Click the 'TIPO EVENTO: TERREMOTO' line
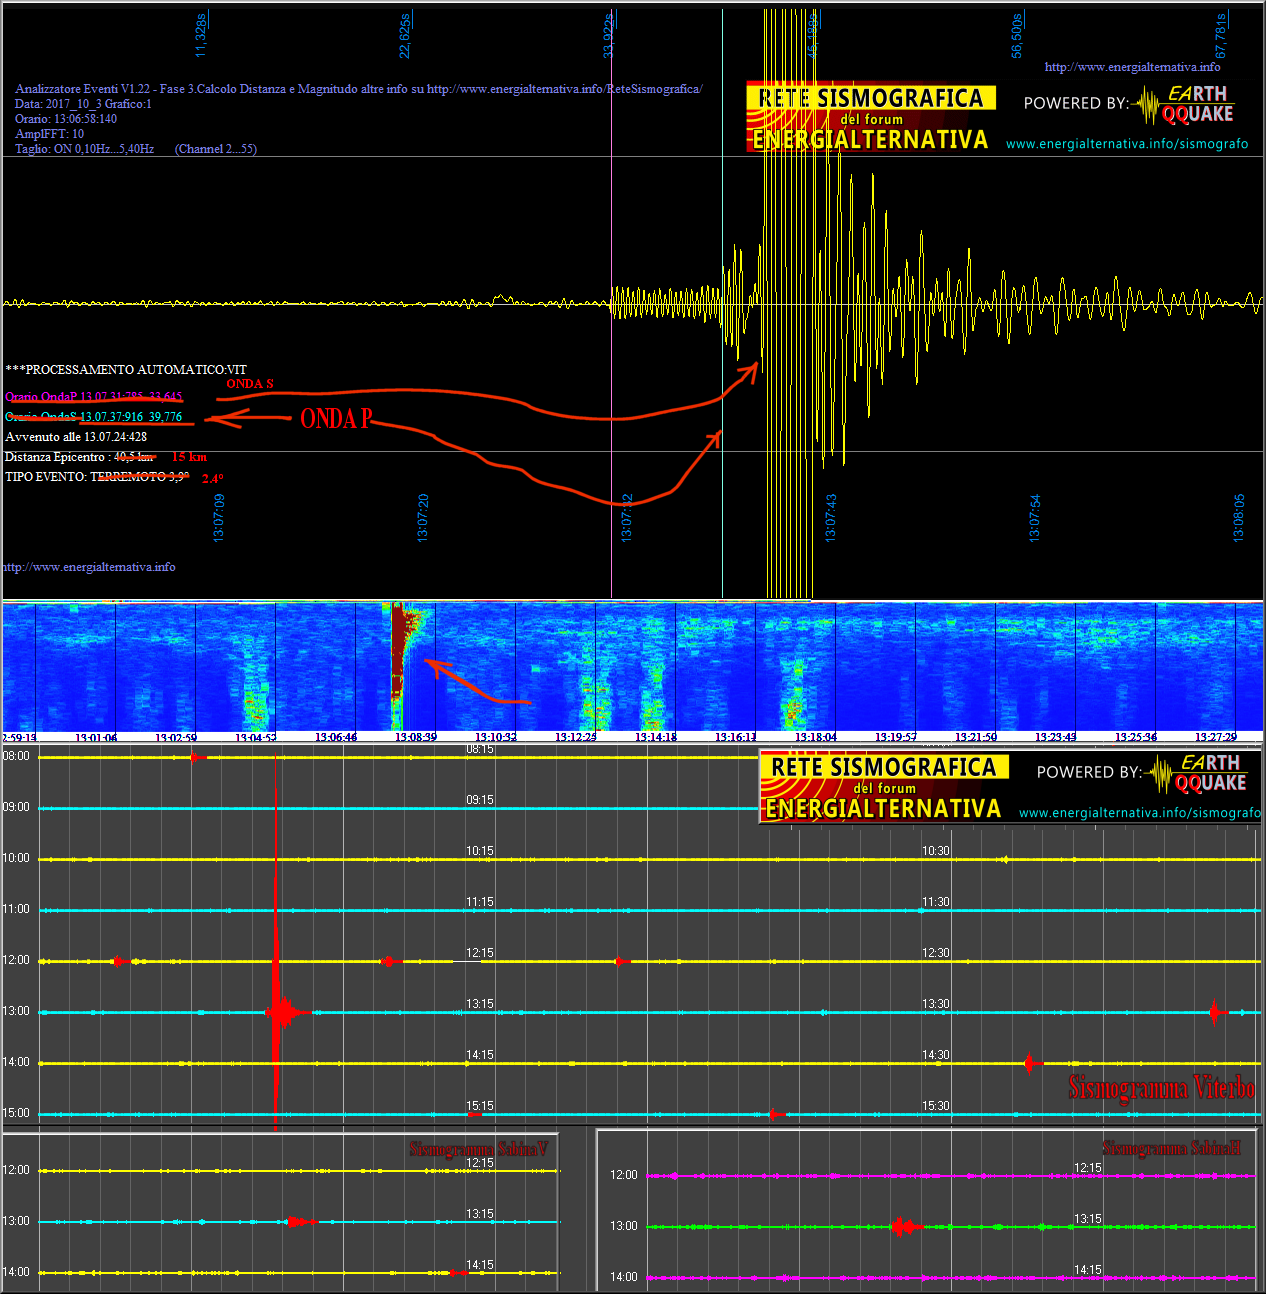The image size is (1266, 1294). [x=97, y=477]
